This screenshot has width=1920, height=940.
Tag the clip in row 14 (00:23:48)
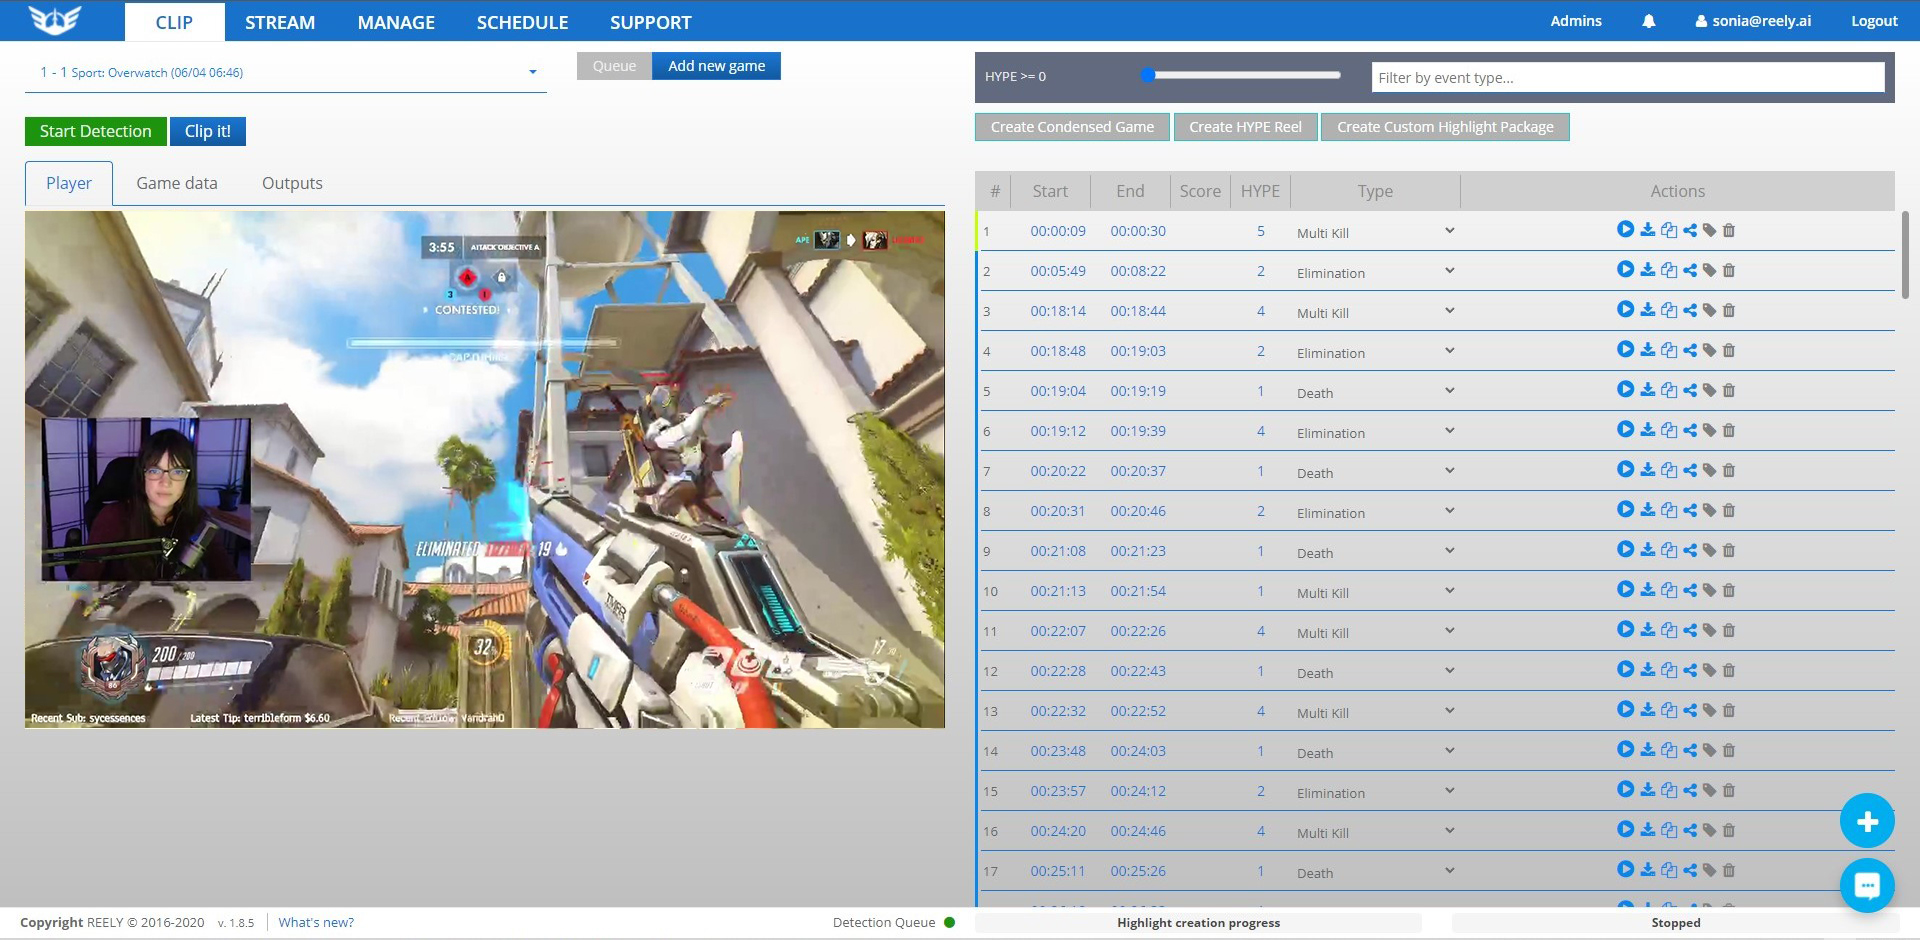click(x=1709, y=750)
